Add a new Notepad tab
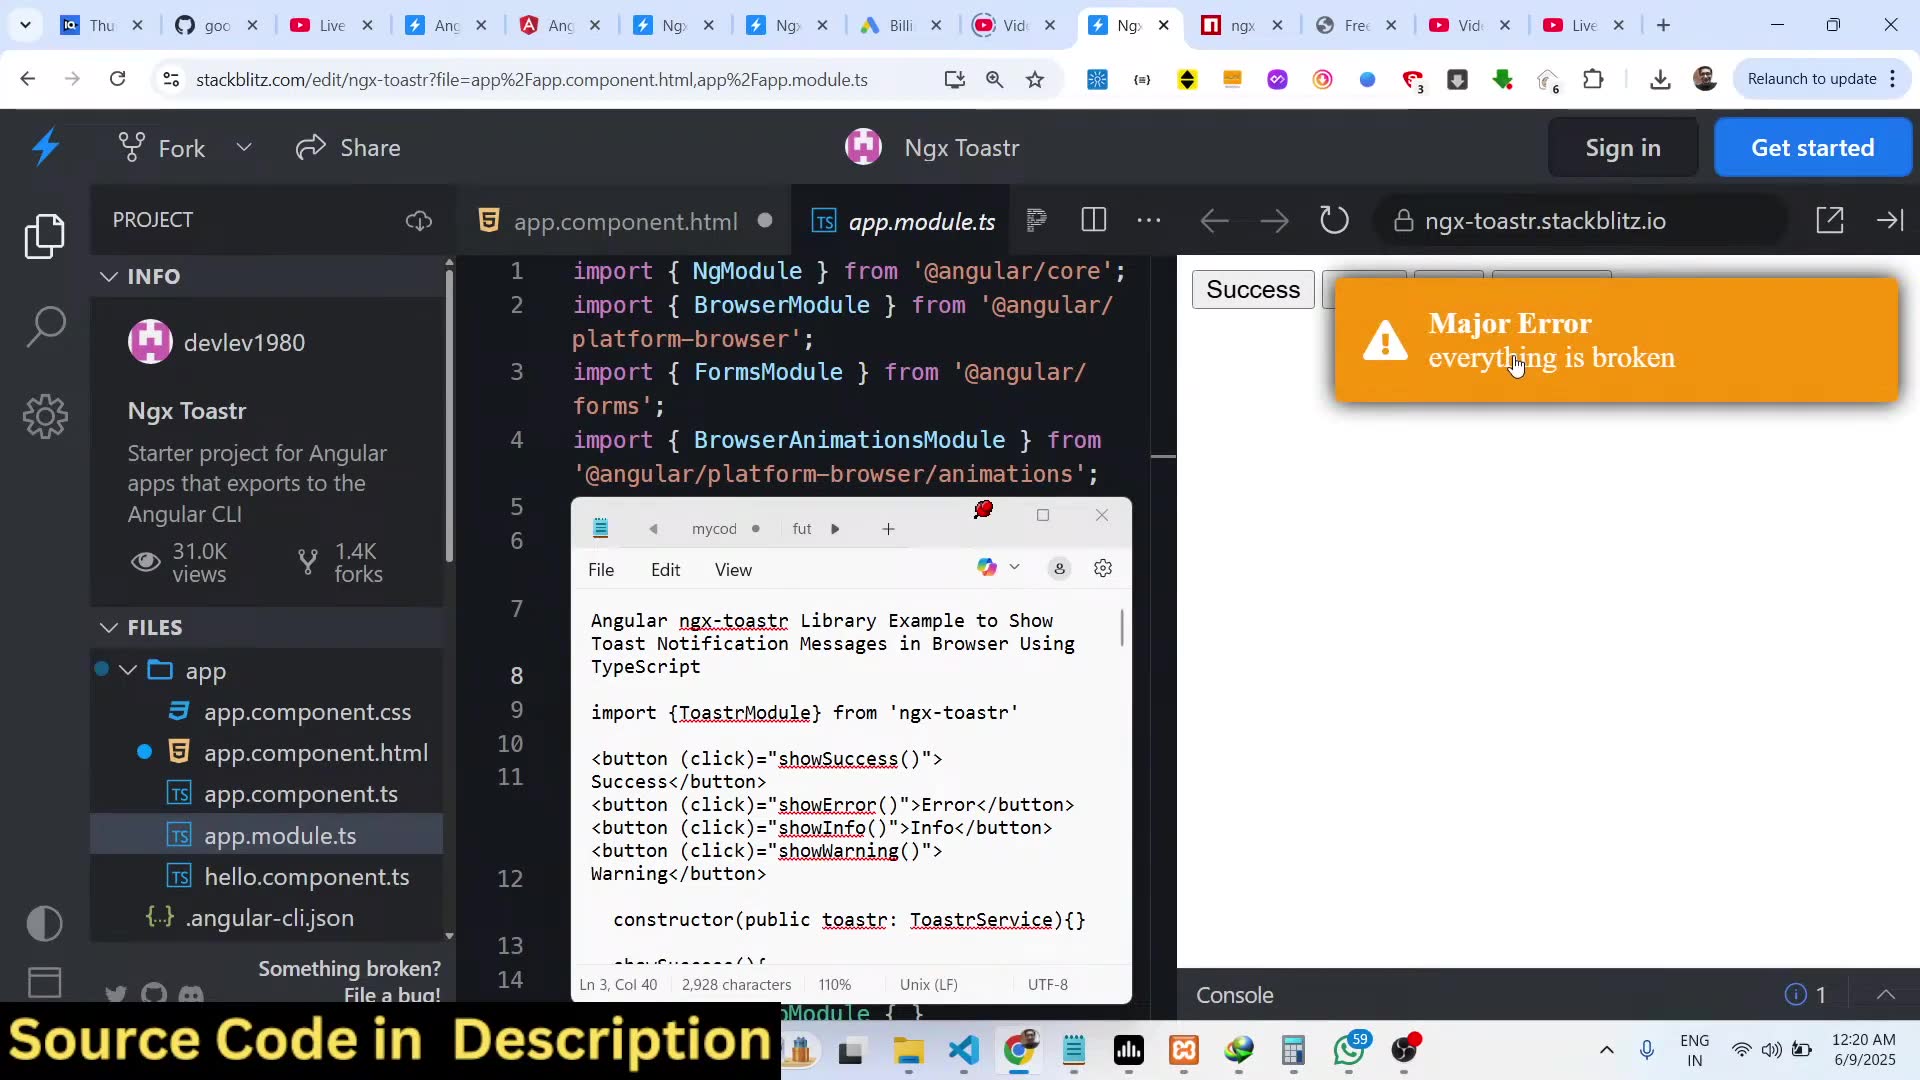Image resolution: width=1920 pixels, height=1080 pixels. coord(888,529)
